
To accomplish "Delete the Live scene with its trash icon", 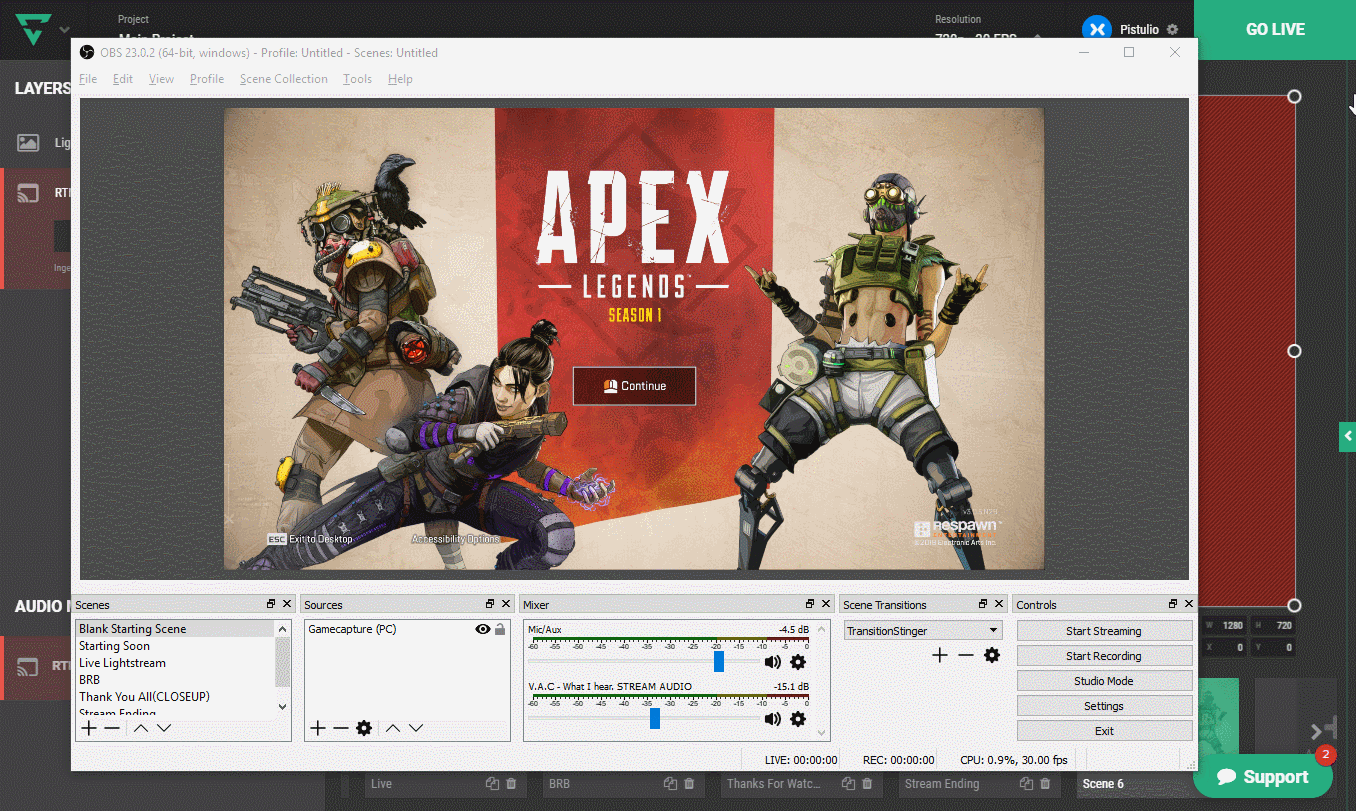I will point(511,784).
